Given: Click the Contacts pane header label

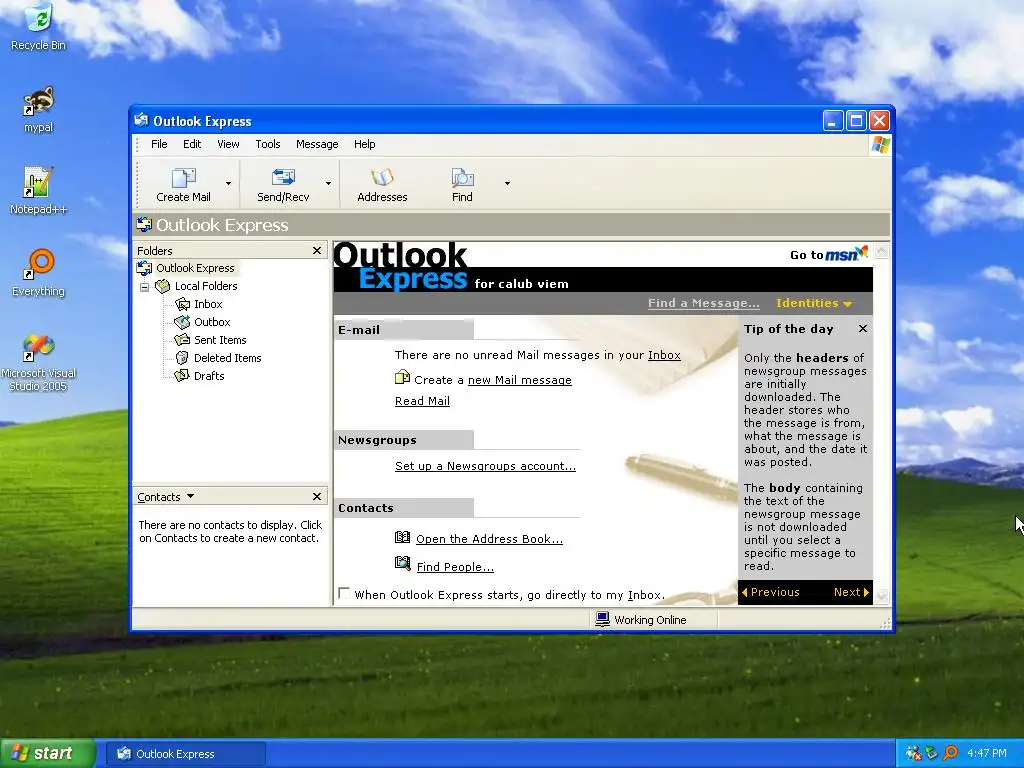Looking at the screenshot, I should coord(159,497).
